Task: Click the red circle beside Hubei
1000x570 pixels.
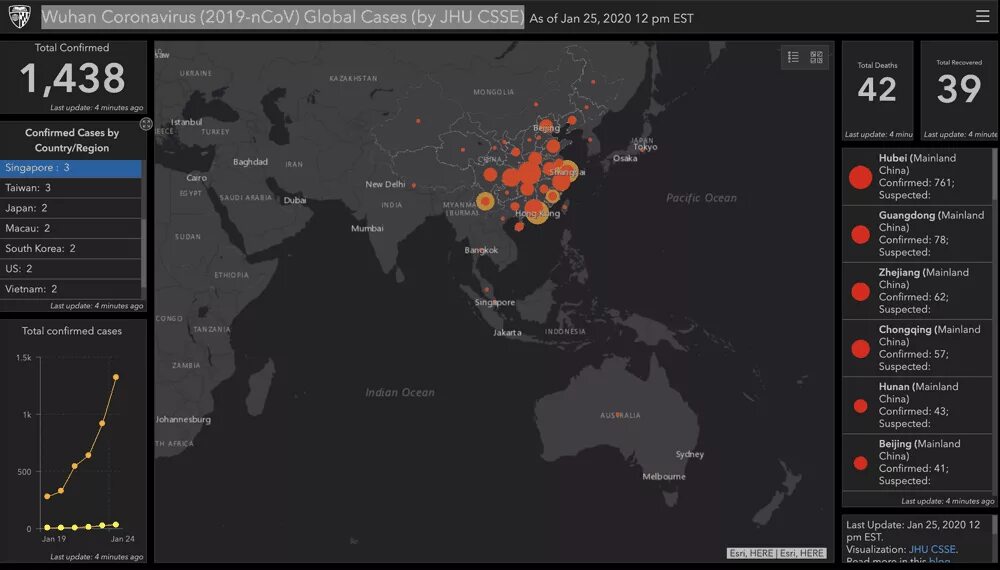Action: click(x=860, y=177)
